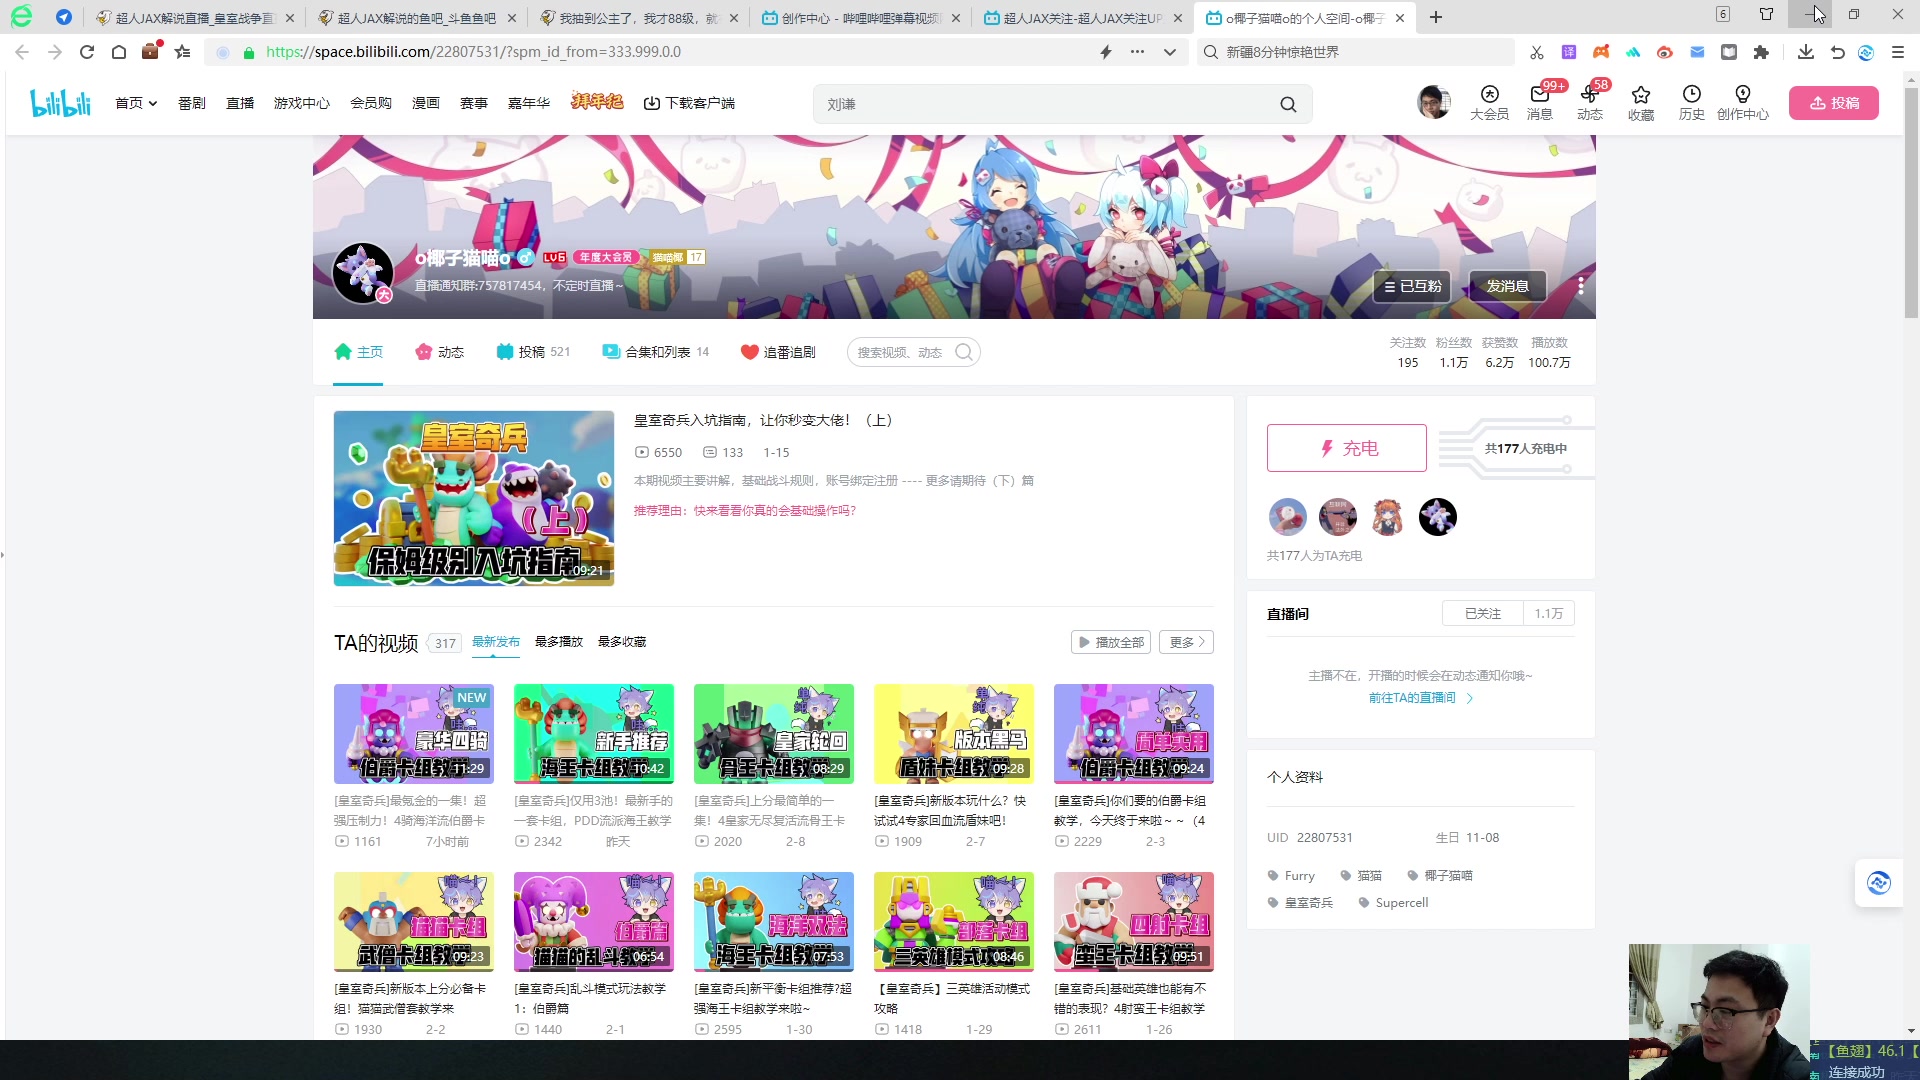Click the bilibili search input field

click(x=1045, y=104)
